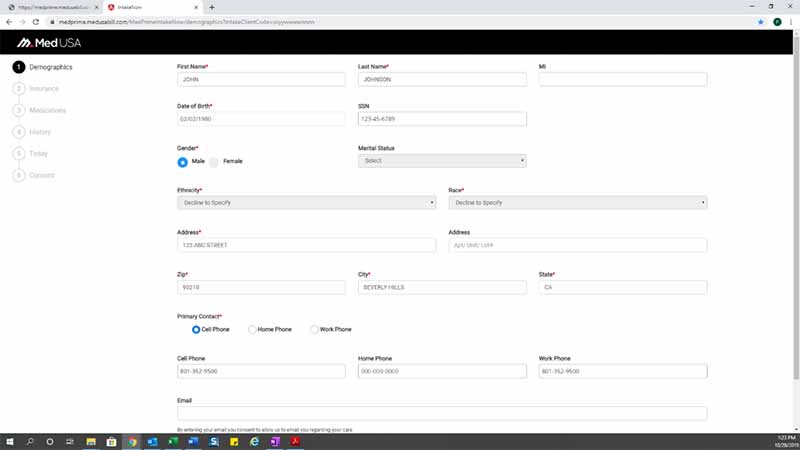
Task: Expand the Ethnicity dropdown
Action: click(306, 203)
